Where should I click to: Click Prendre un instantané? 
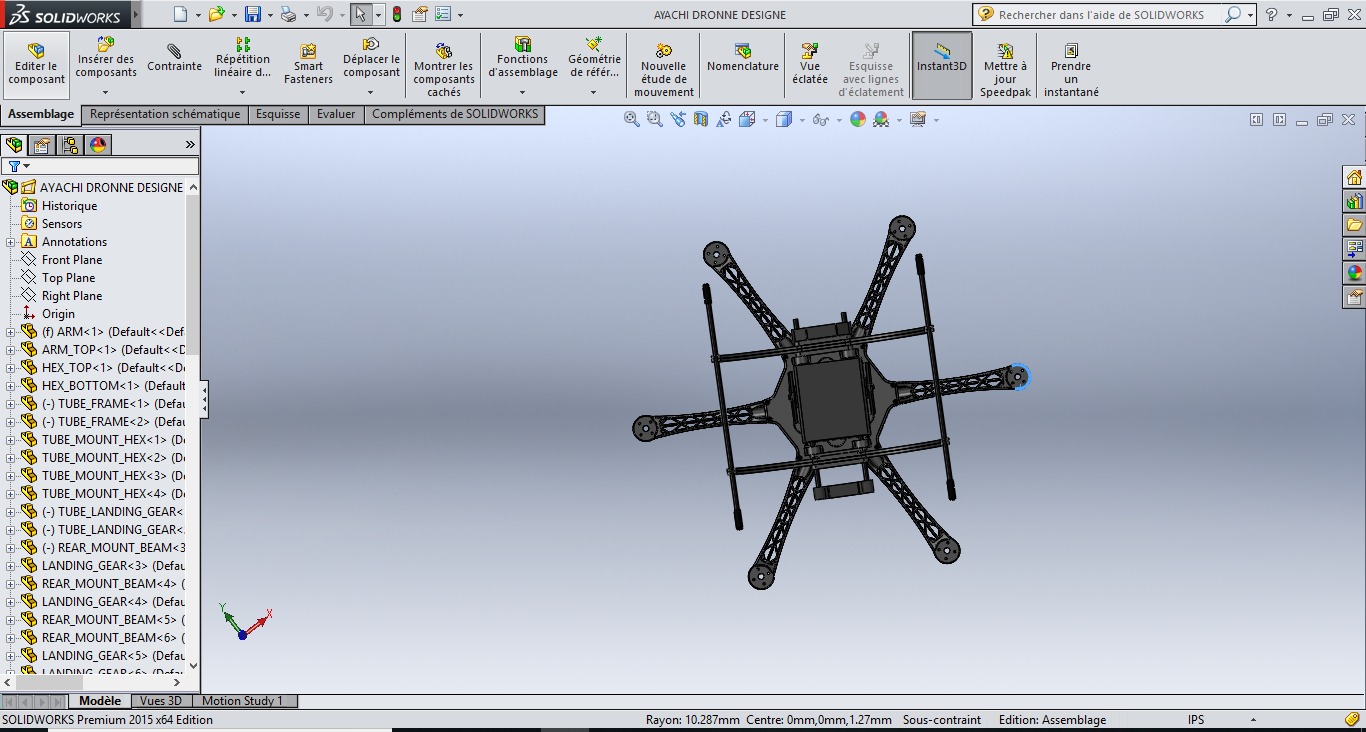coord(1071,70)
